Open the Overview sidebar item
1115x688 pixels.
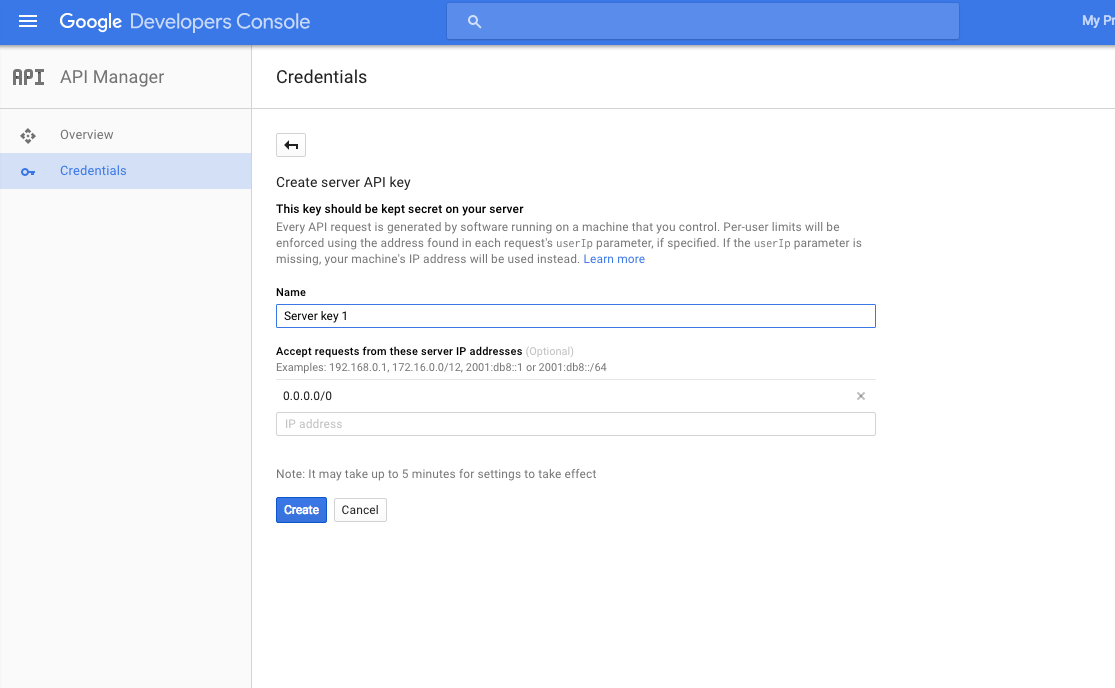(87, 135)
